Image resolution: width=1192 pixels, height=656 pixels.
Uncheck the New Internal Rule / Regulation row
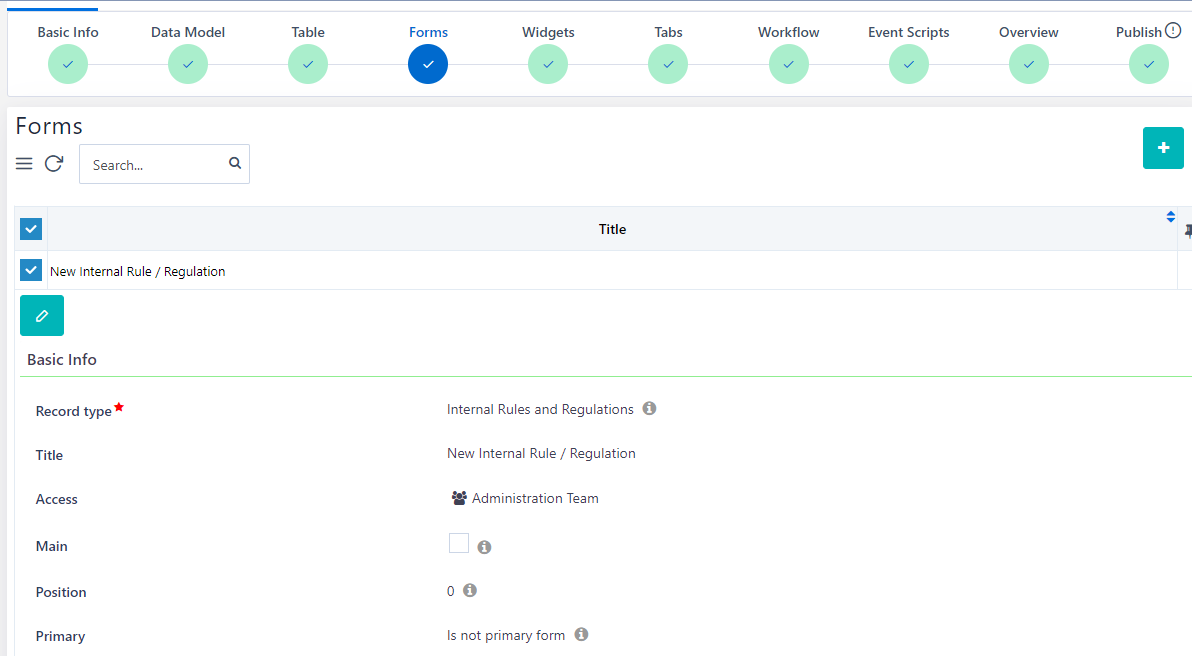[x=31, y=270]
